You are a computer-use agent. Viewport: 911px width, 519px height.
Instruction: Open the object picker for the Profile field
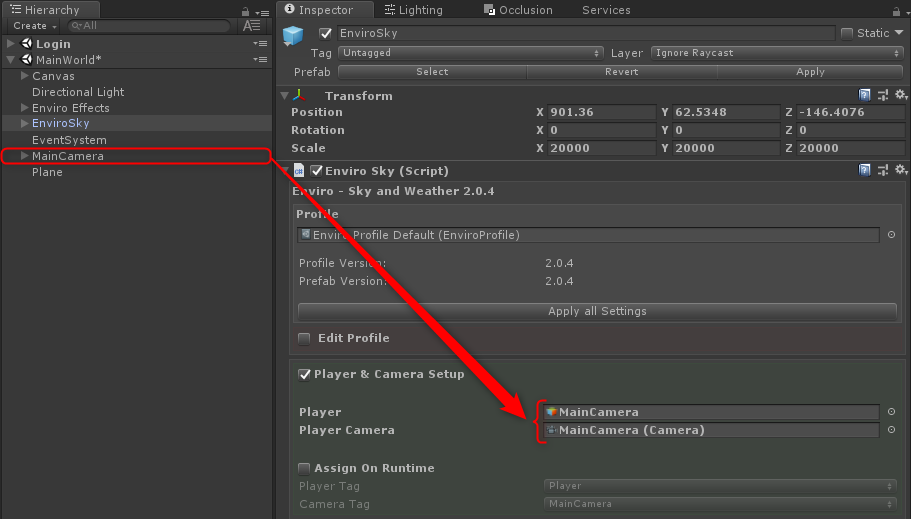(891, 235)
